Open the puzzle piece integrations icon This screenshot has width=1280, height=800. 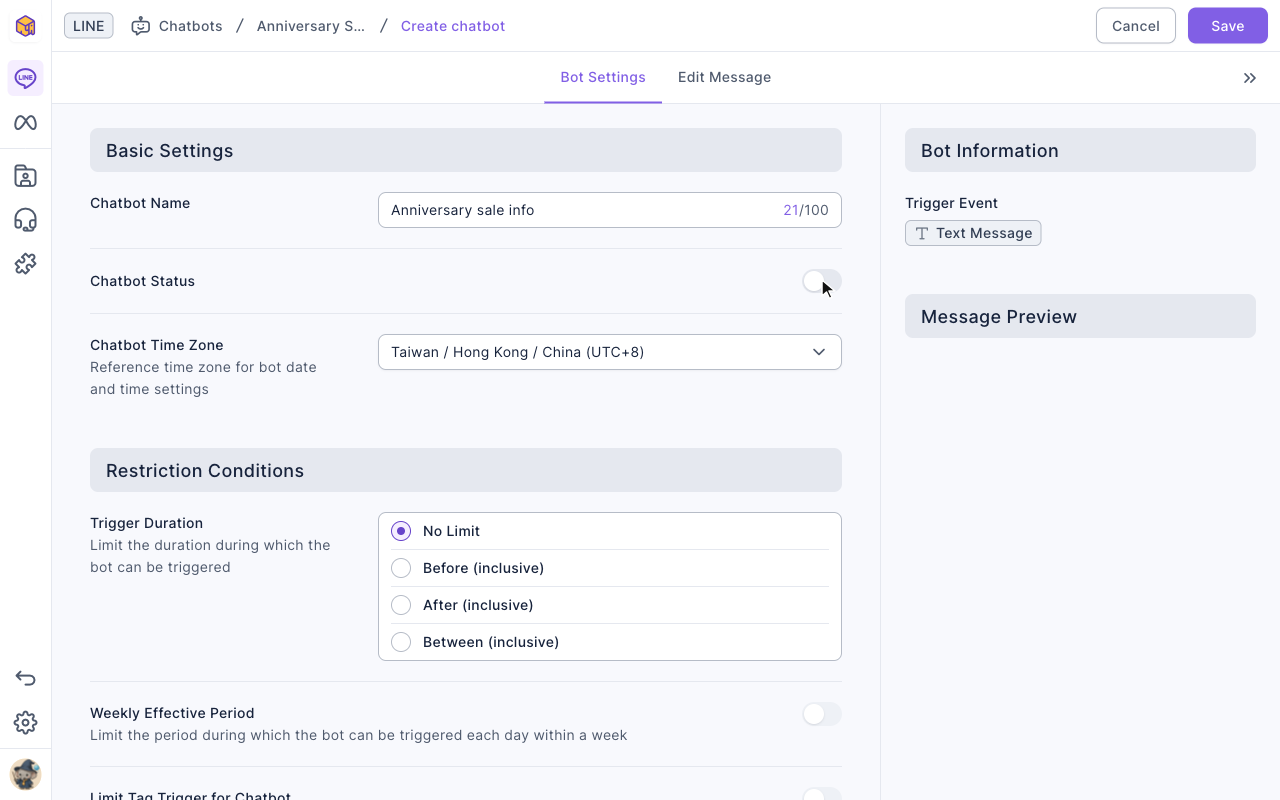26,264
